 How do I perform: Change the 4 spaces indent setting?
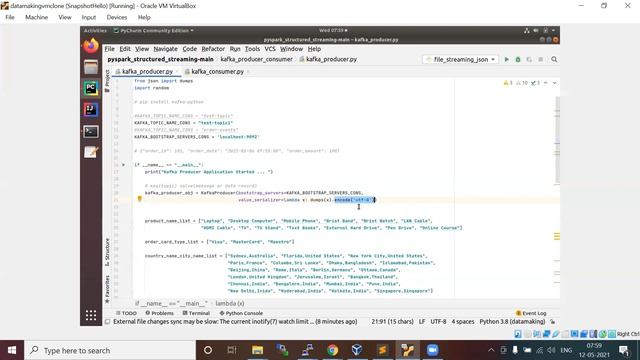463,322
